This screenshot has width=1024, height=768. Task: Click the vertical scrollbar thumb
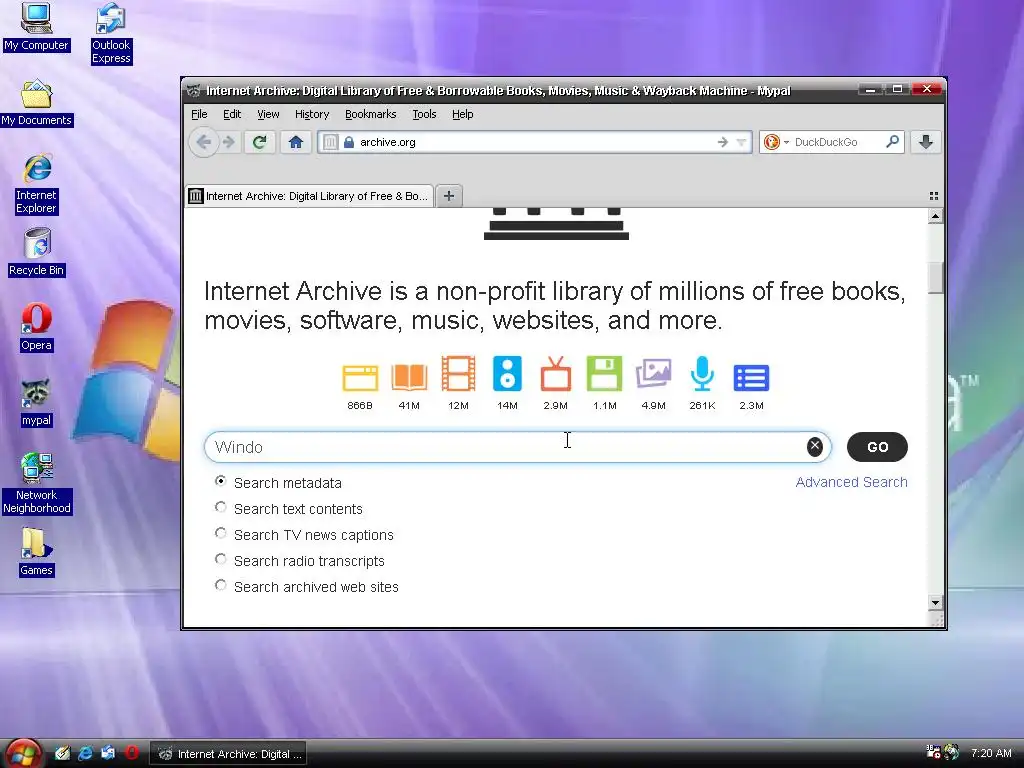[x=935, y=278]
